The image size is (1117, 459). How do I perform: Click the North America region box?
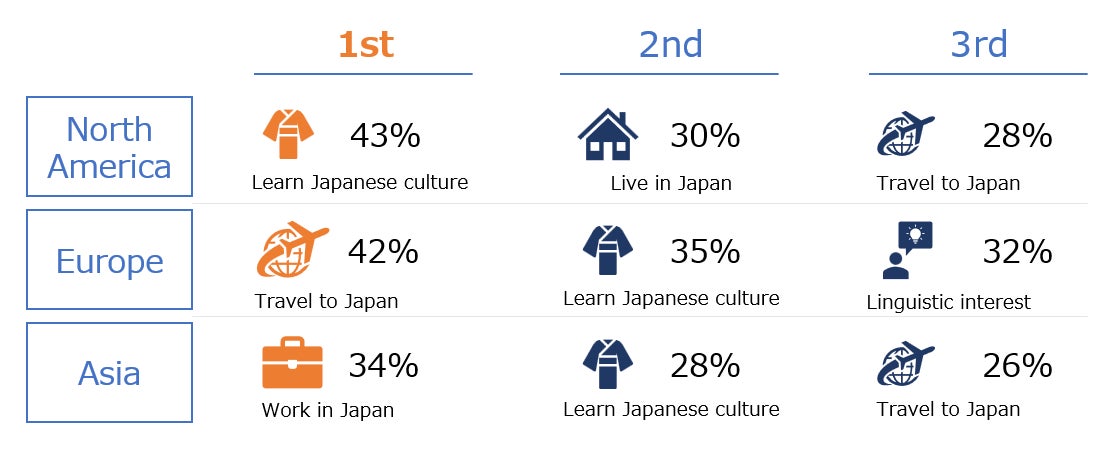tap(109, 147)
